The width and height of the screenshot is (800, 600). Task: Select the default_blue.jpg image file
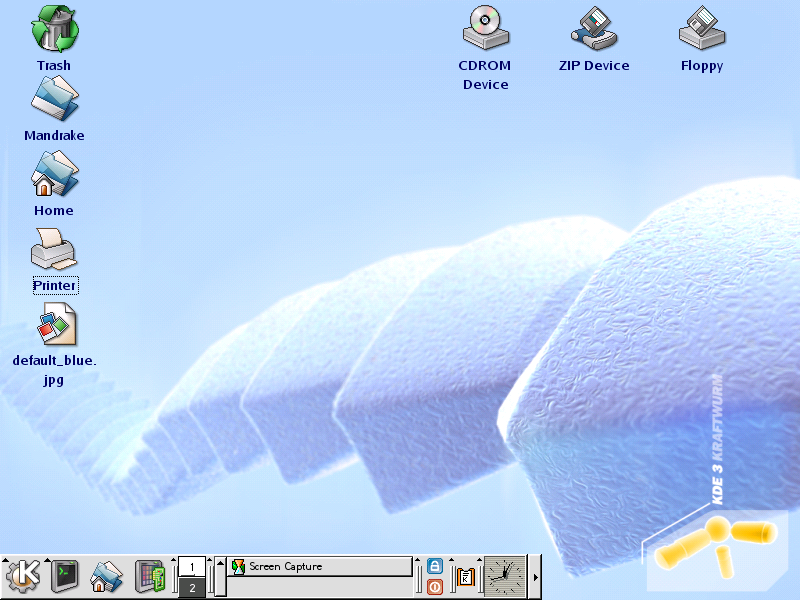click(56, 324)
